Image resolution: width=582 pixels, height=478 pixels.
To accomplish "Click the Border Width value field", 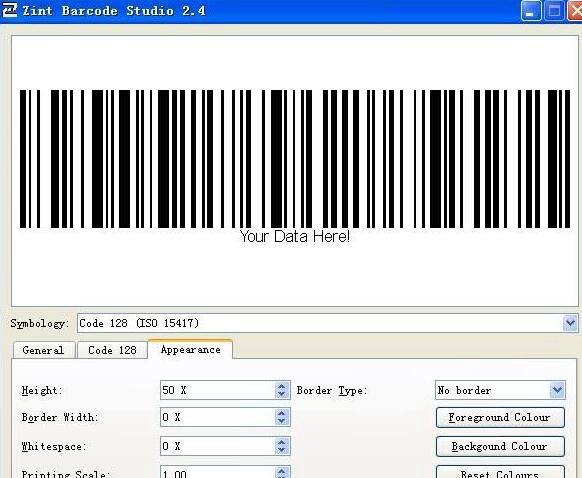I will point(218,417).
